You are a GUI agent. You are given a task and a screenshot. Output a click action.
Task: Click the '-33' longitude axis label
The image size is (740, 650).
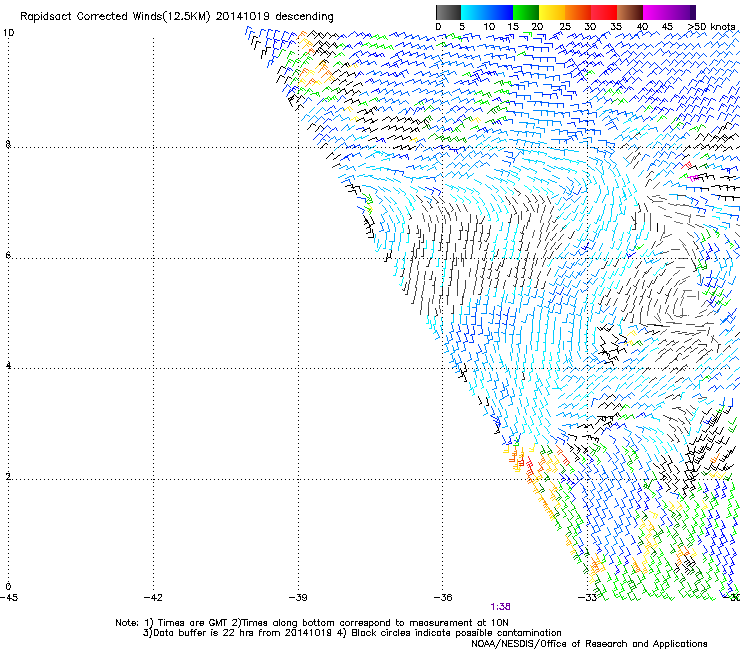(x=587, y=598)
